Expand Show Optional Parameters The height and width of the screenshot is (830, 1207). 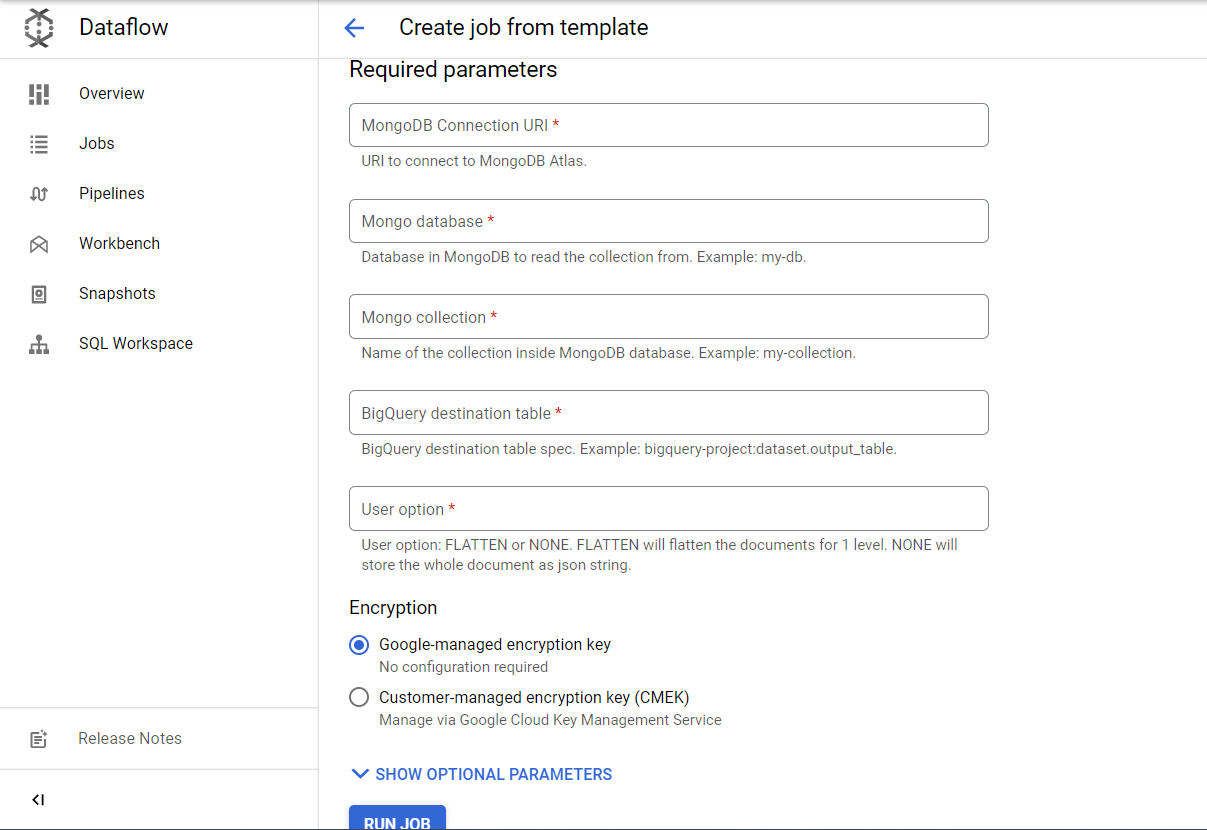point(481,775)
